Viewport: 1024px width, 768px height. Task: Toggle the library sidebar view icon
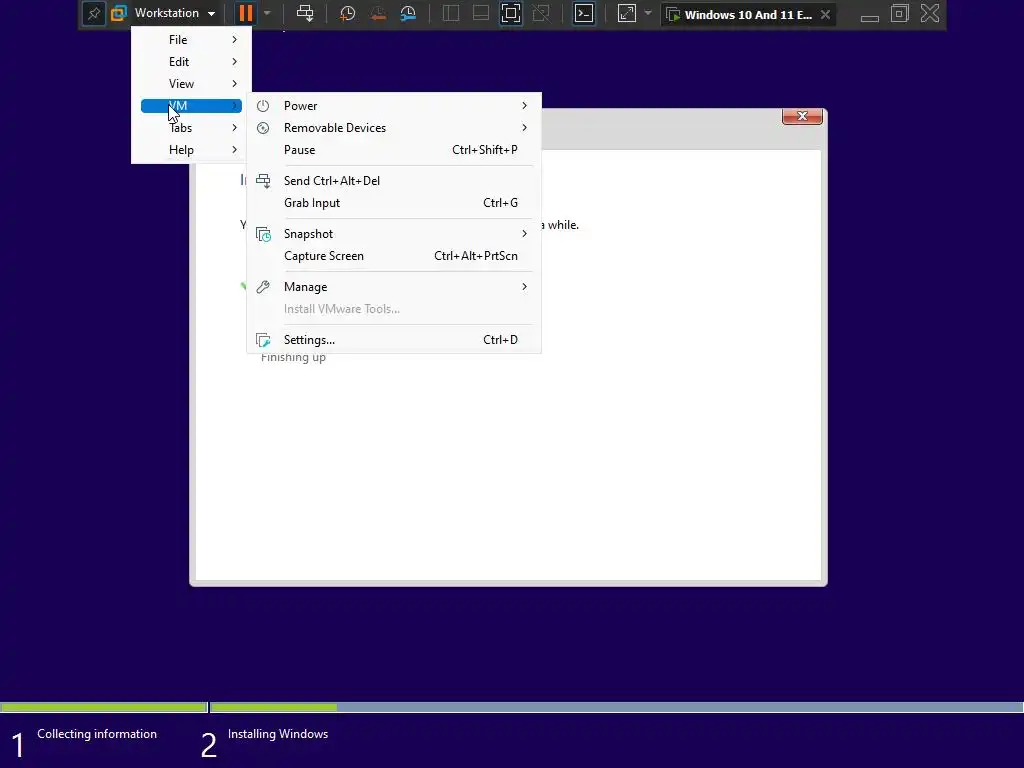(x=451, y=13)
